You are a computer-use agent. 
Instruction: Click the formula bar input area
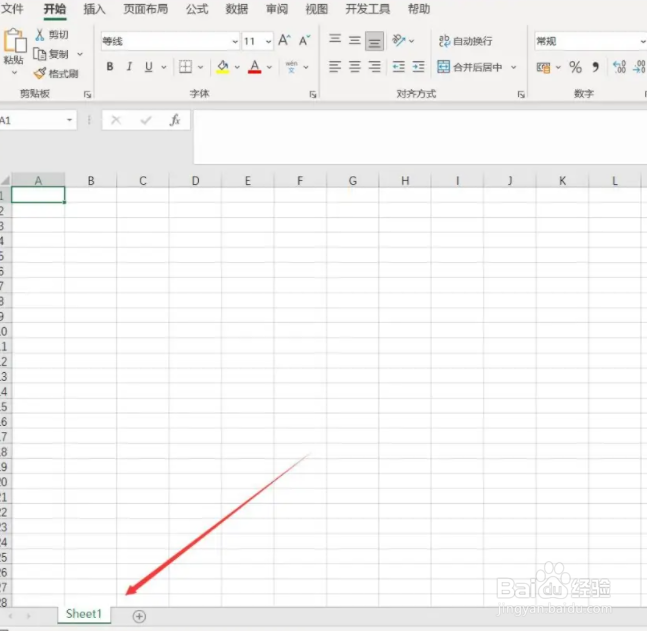pyautogui.click(x=420, y=137)
